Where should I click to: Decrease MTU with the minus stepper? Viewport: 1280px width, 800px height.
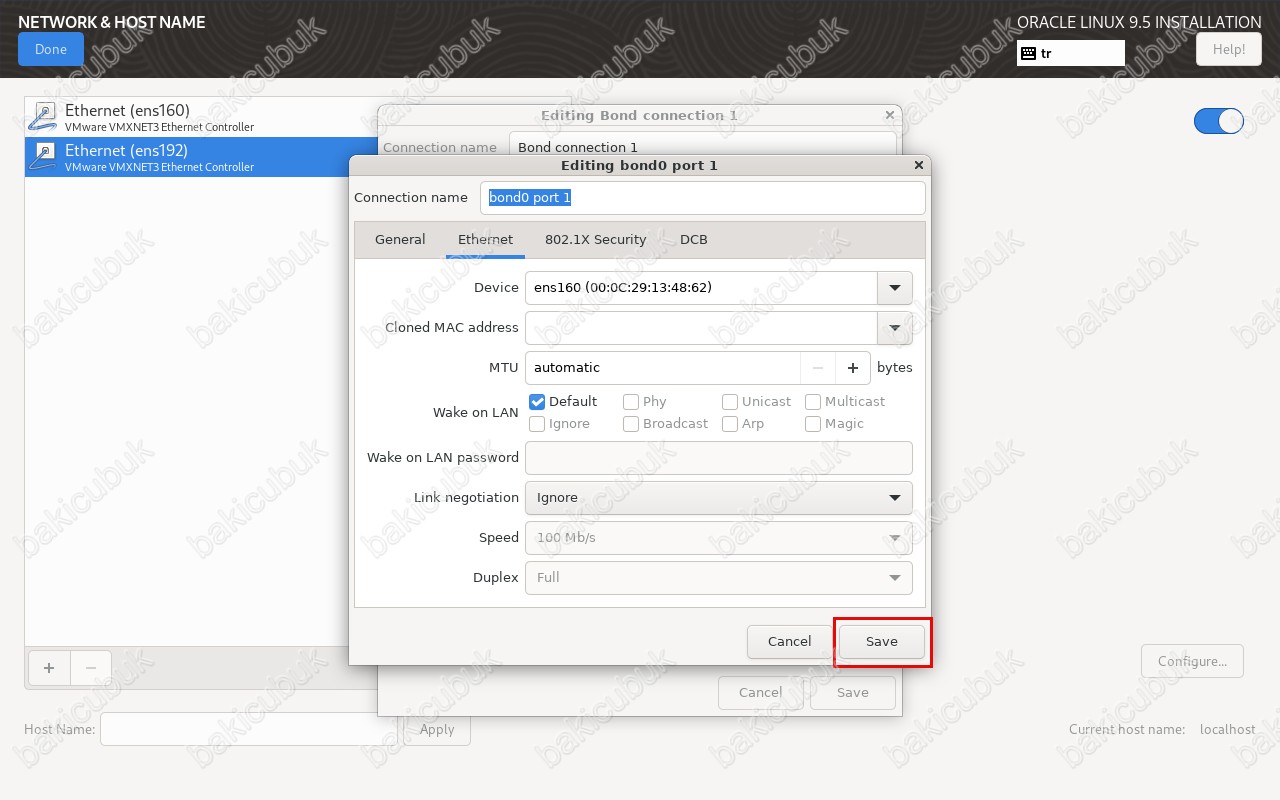pos(818,368)
